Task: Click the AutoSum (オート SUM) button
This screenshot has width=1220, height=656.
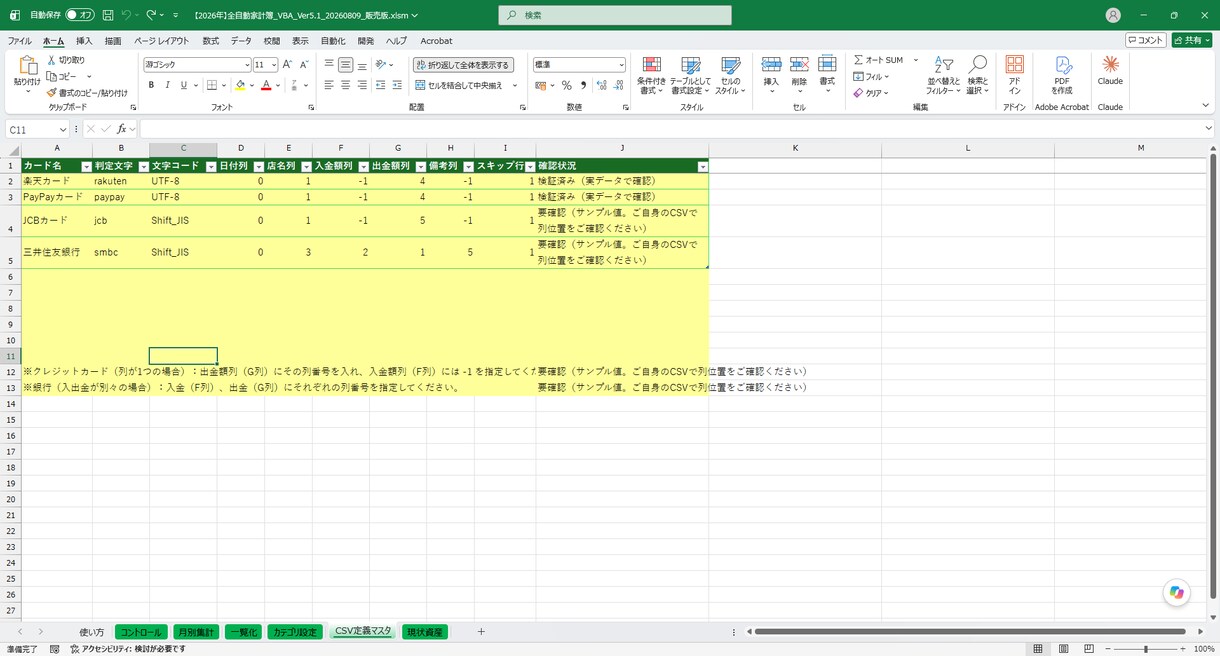Action: coord(878,60)
